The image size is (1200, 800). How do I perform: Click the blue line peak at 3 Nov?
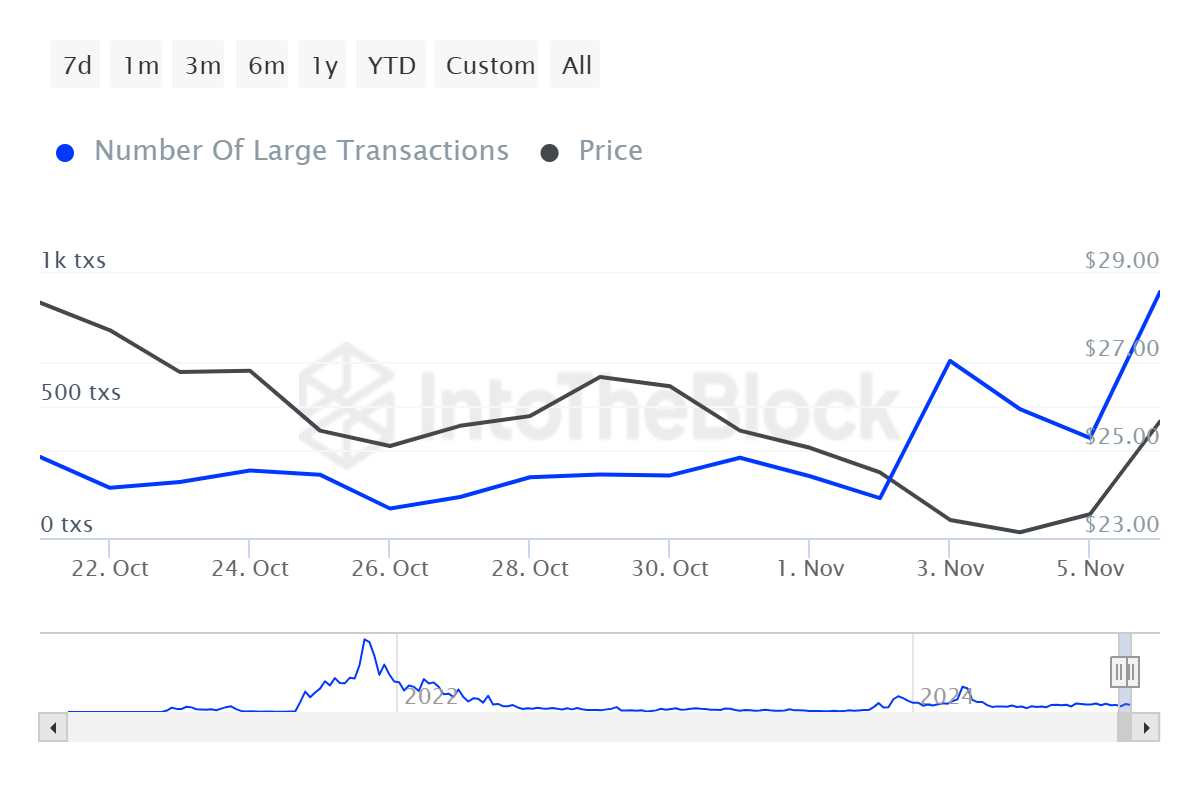949,360
